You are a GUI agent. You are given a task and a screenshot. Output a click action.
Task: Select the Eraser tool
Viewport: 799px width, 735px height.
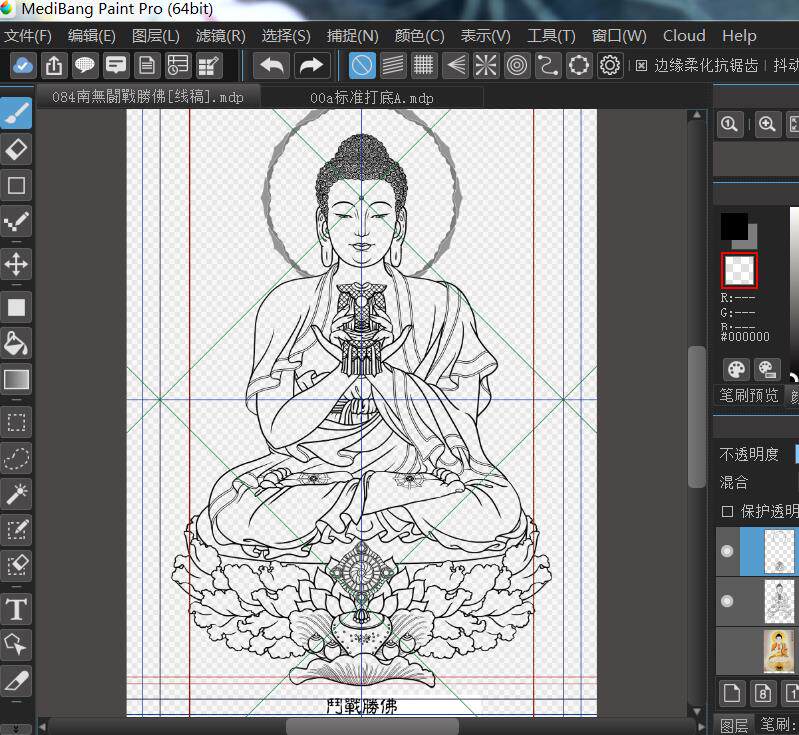pyautogui.click(x=16, y=149)
